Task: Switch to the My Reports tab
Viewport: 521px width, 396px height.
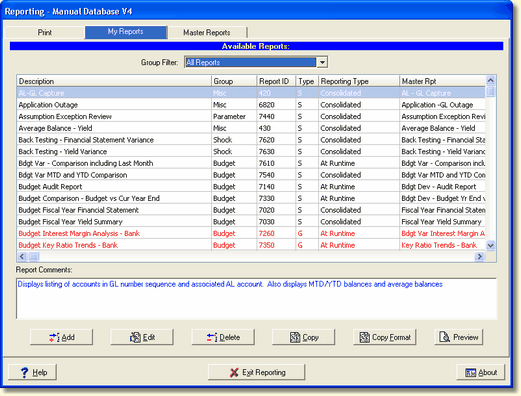Action: 126,32
